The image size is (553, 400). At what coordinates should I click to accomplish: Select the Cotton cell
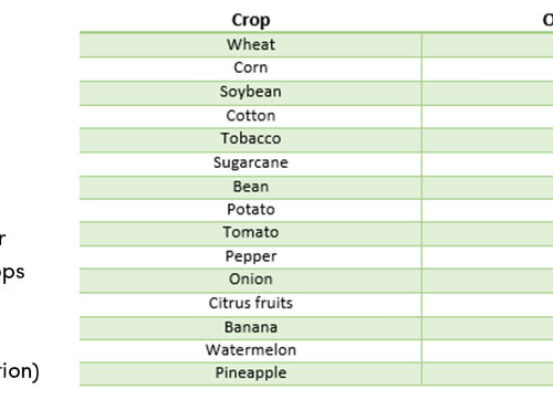251,116
